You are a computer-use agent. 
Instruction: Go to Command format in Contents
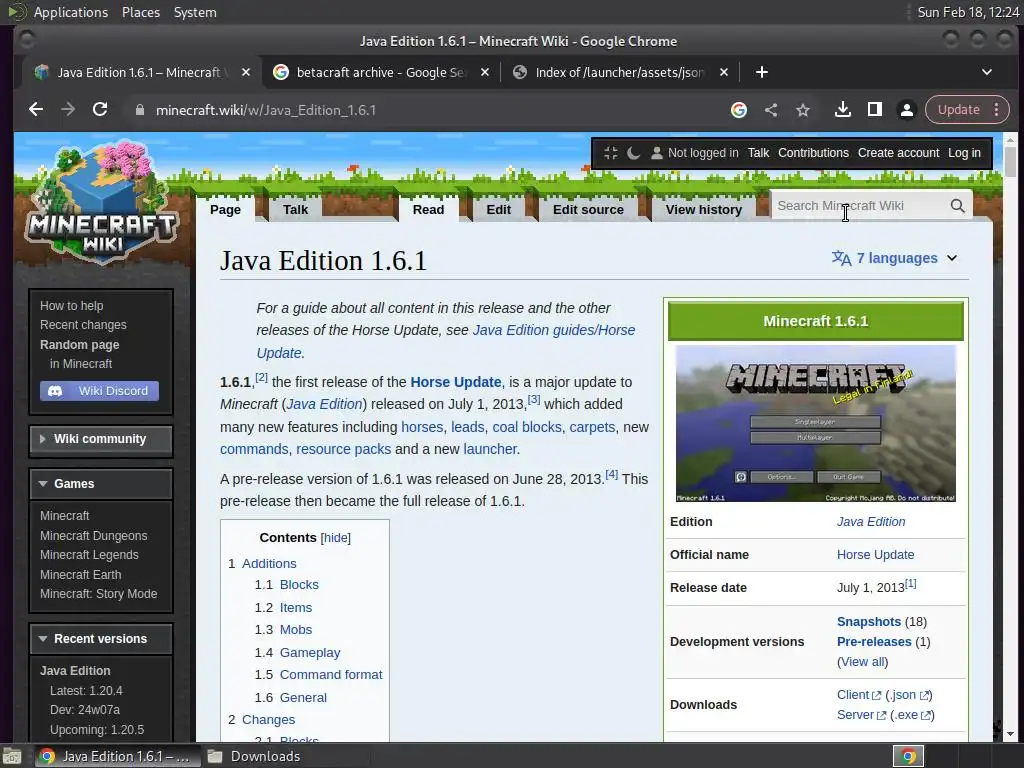pyautogui.click(x=330, y=675)
